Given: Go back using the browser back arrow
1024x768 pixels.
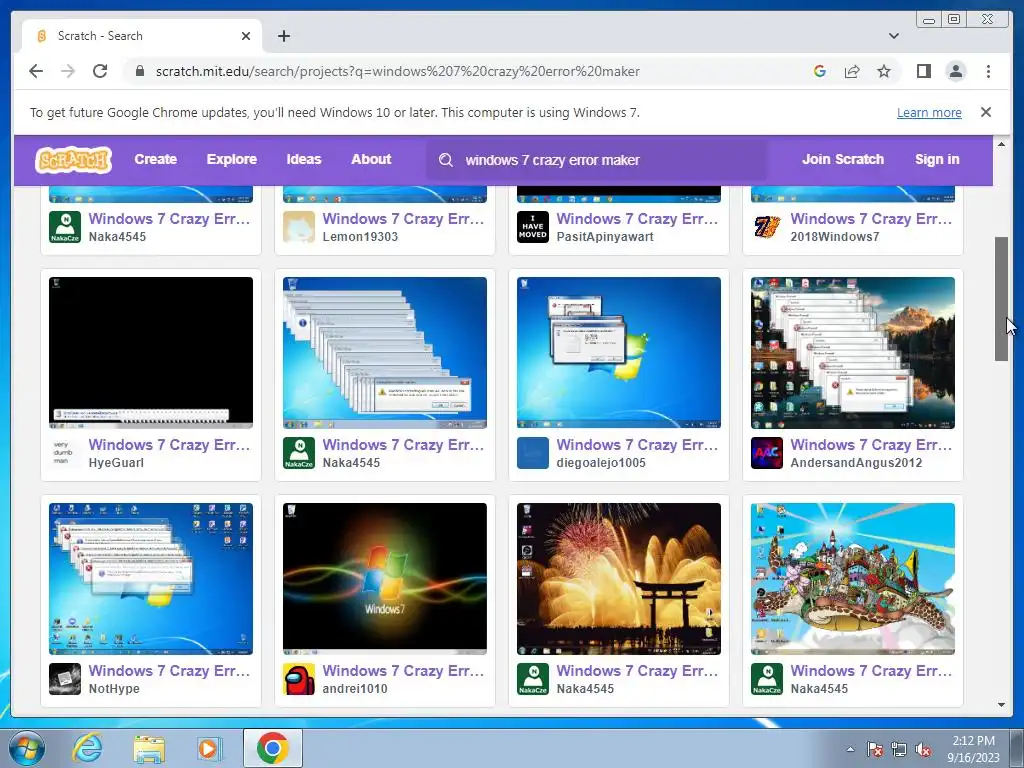Looking at the screenshot, I should 36,71.
